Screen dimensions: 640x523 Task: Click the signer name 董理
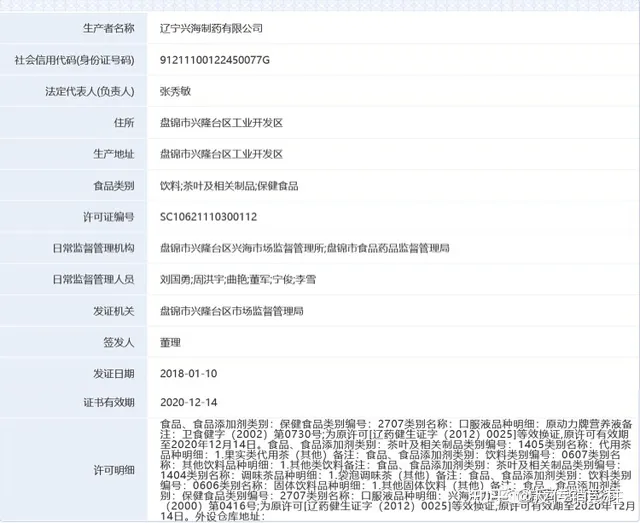[x=173, y=343]
